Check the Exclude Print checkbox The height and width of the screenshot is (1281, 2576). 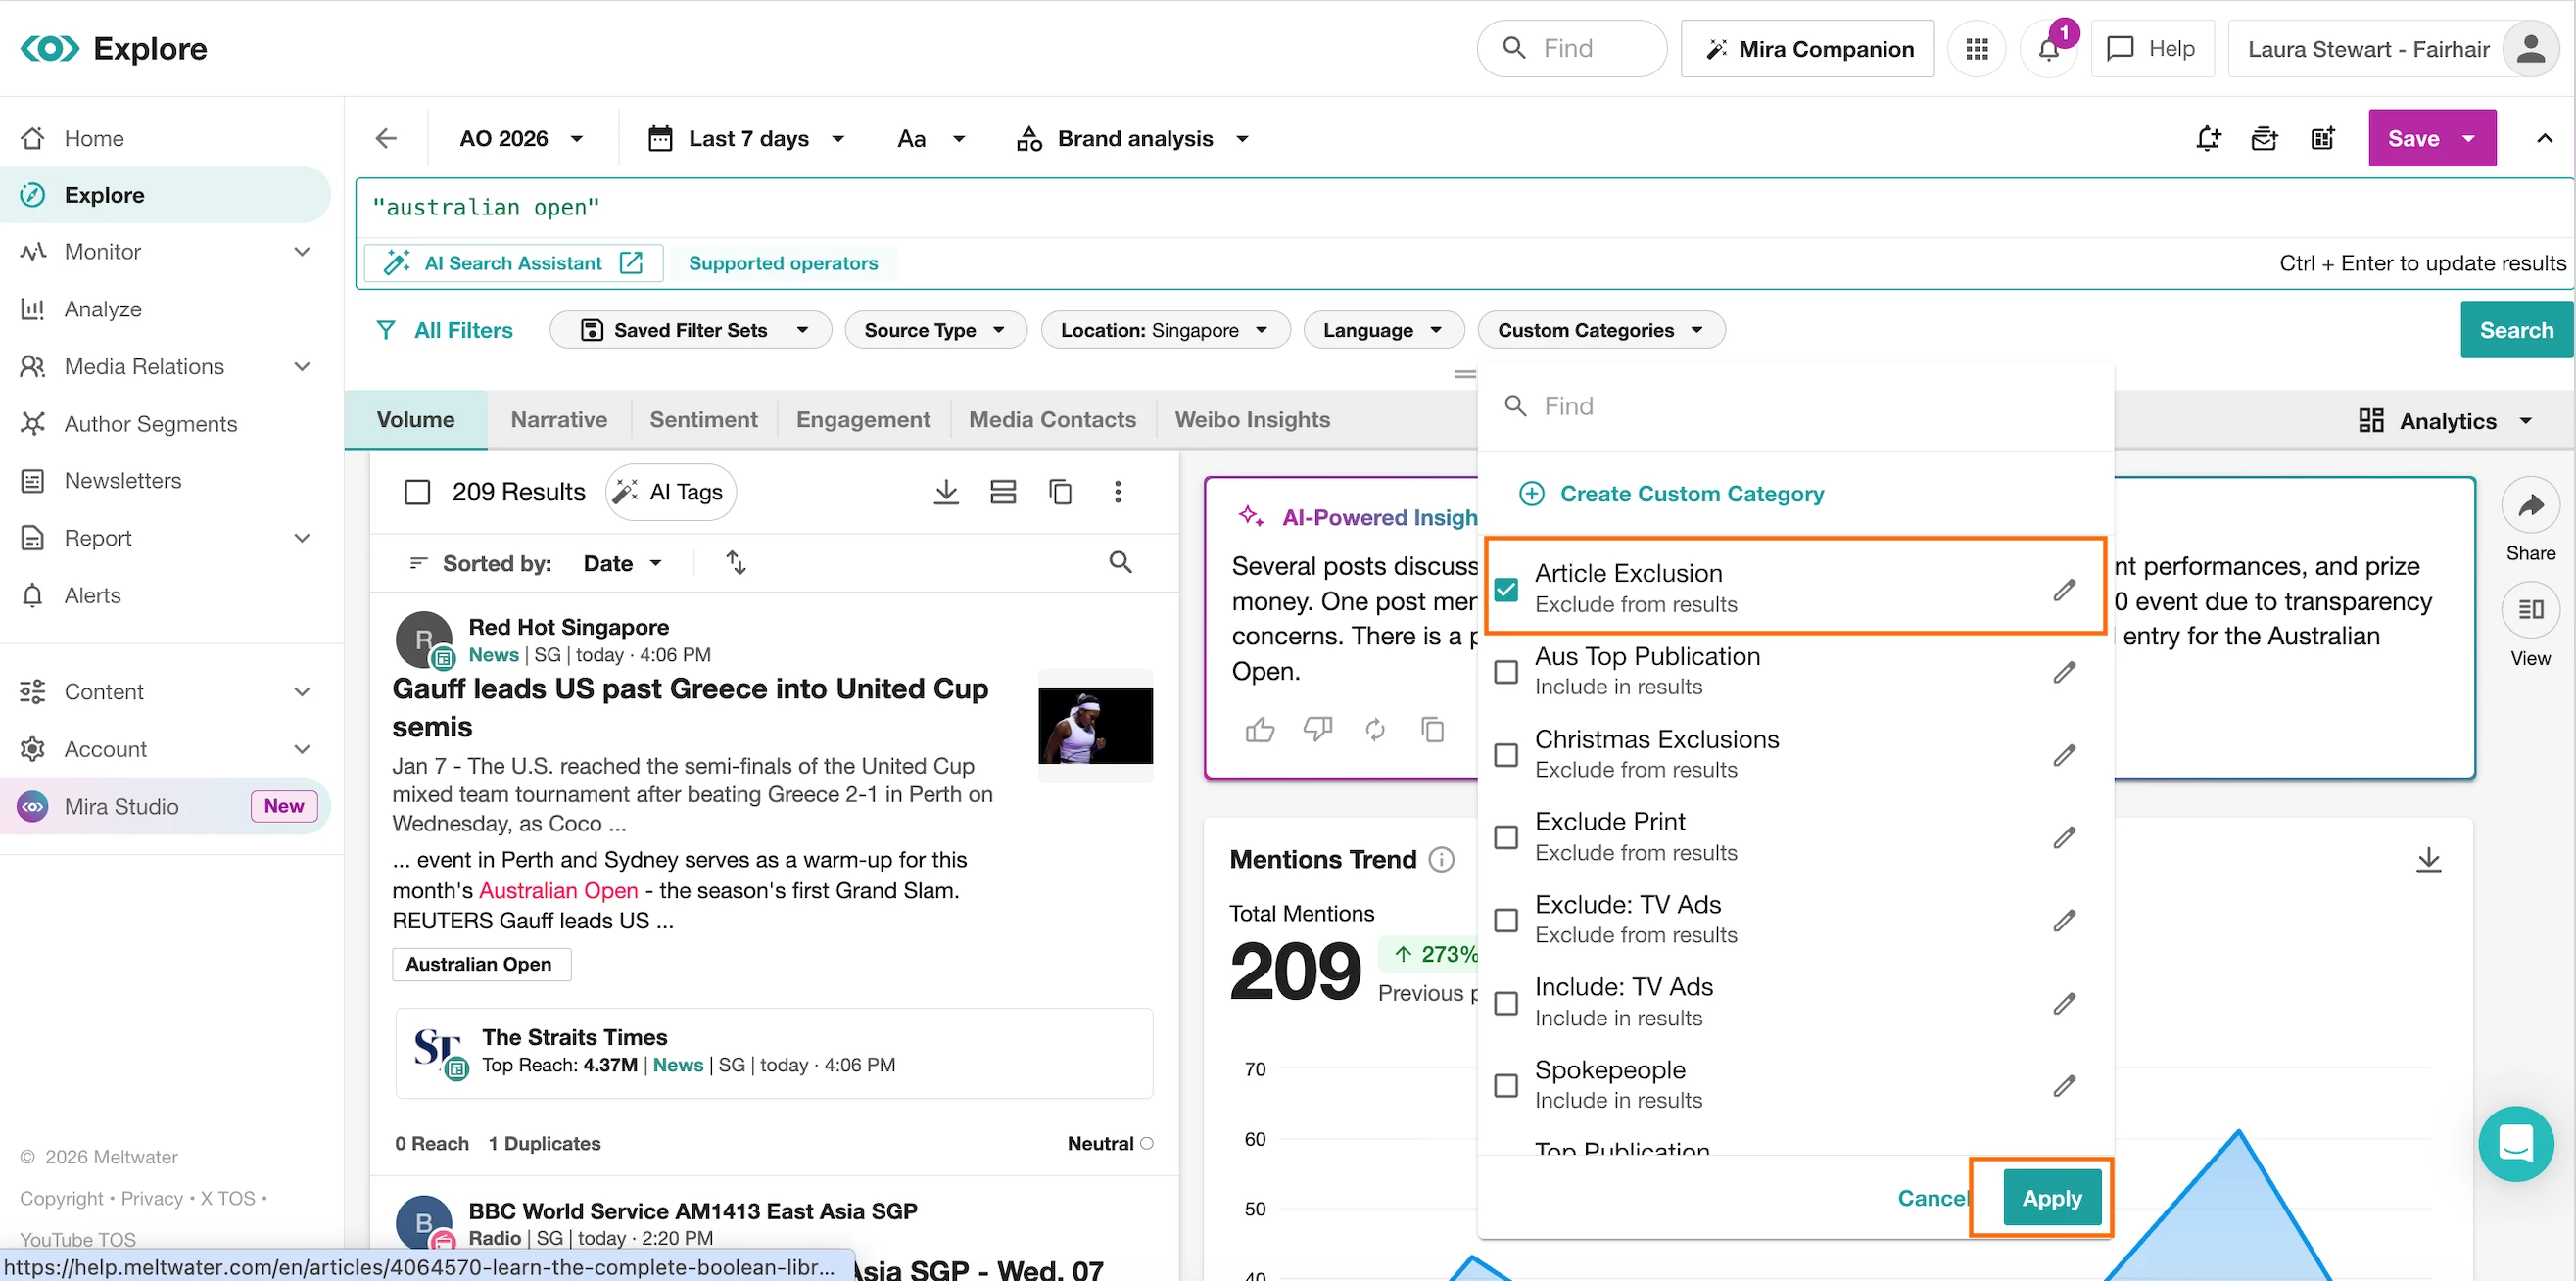tap(1506, 837)
